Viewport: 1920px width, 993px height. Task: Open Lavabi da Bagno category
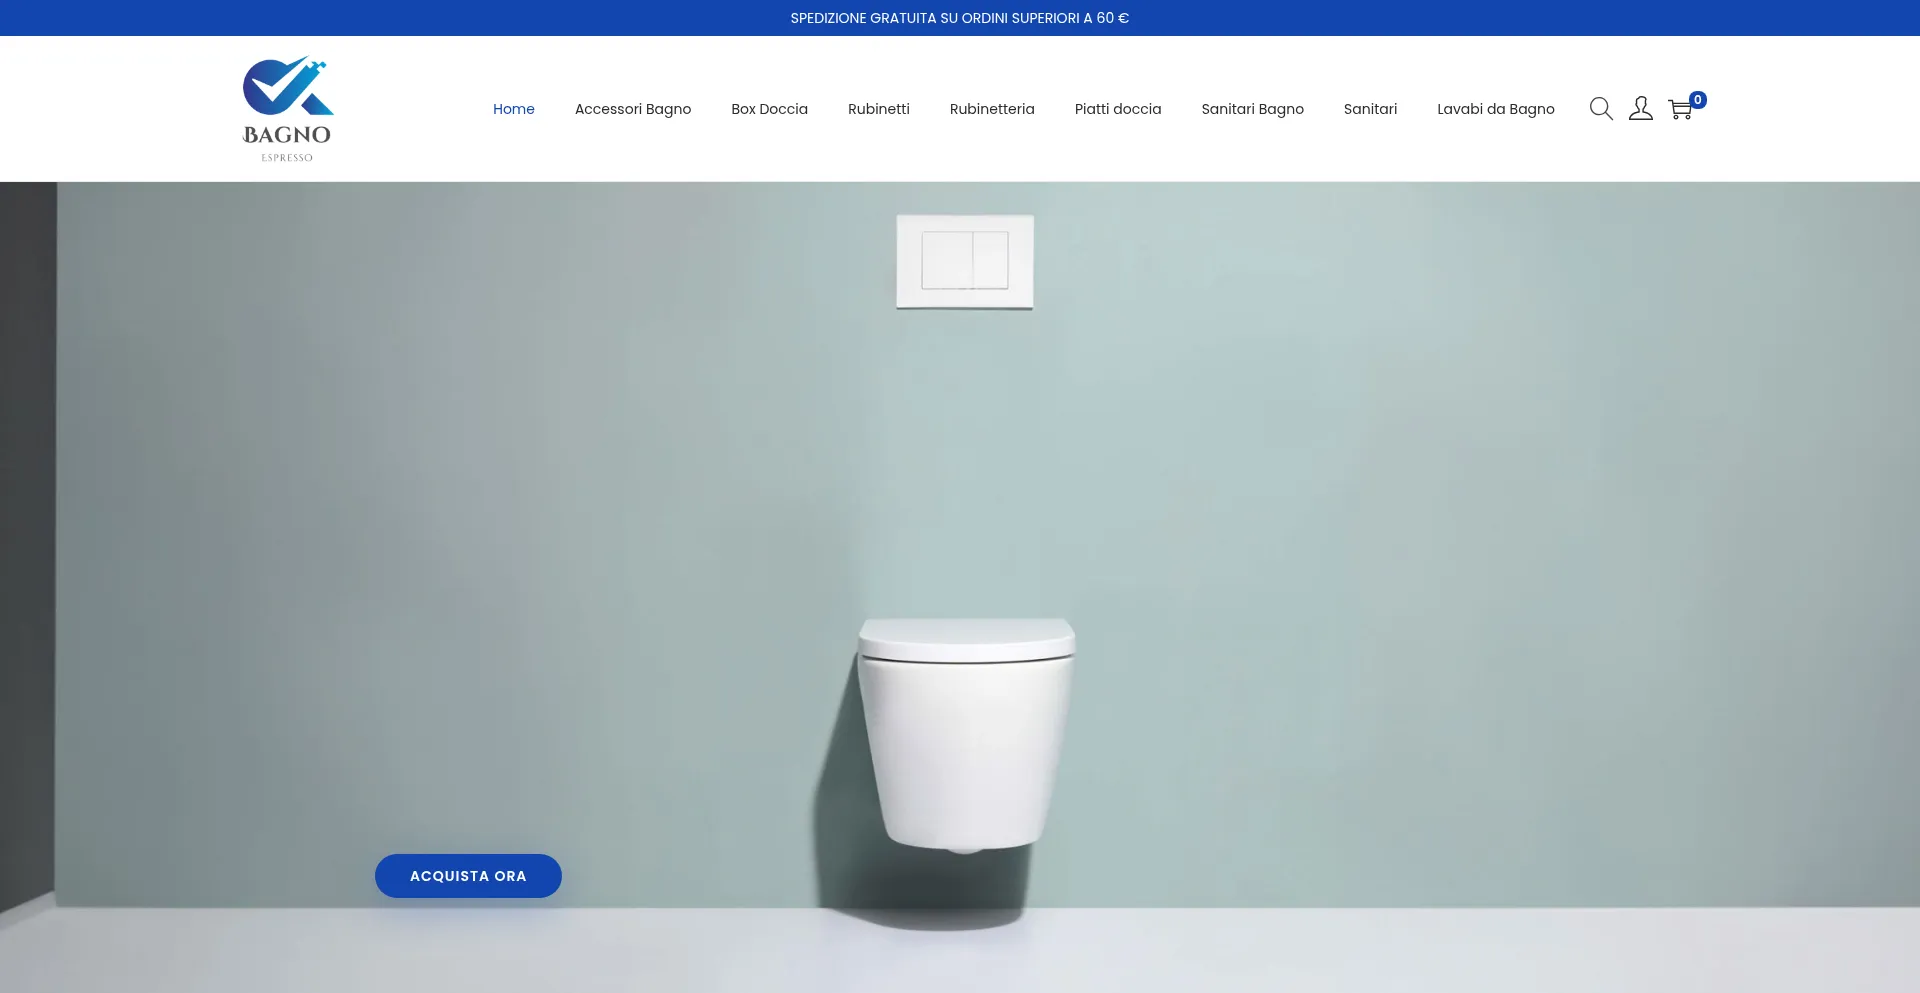point(1495,109)
